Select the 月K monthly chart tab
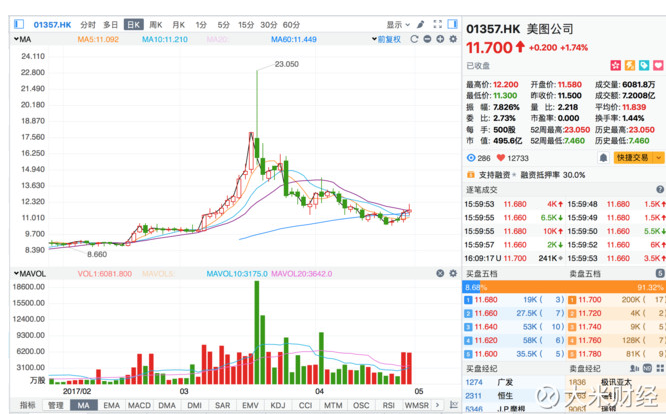 pyautogui.click(x=179, y=25)
